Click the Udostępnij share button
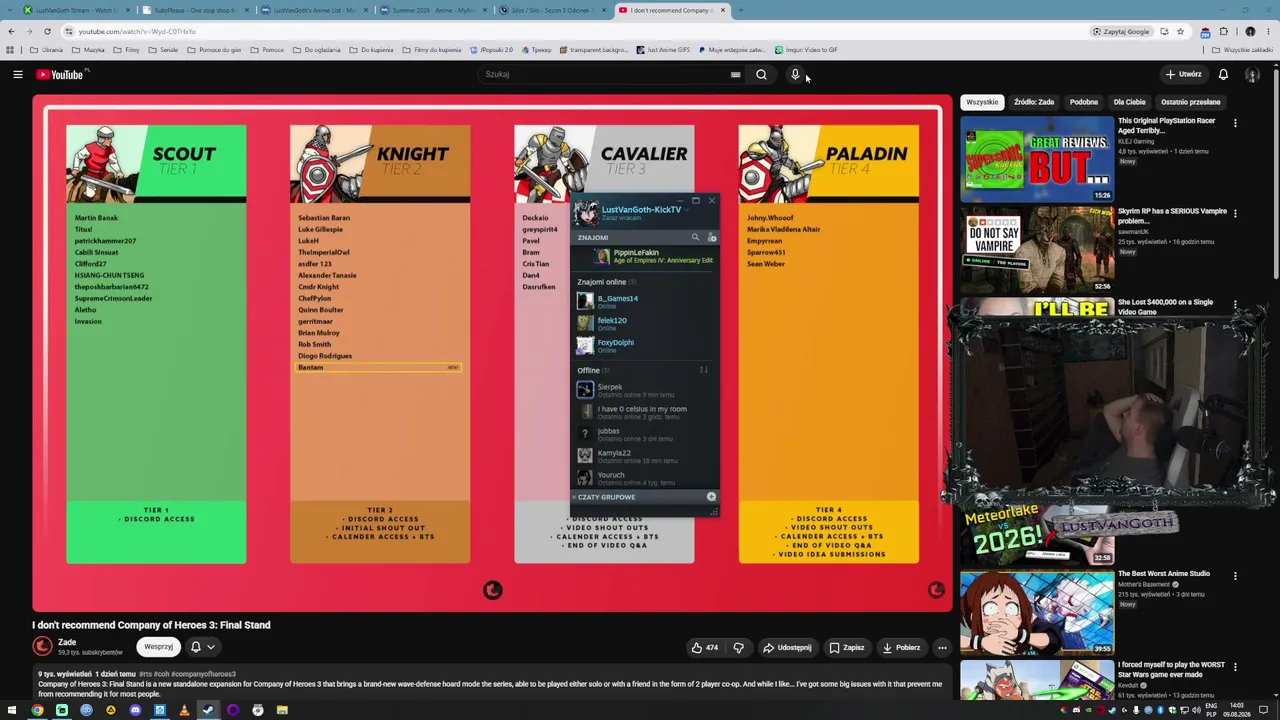 (x=787, y=647)
